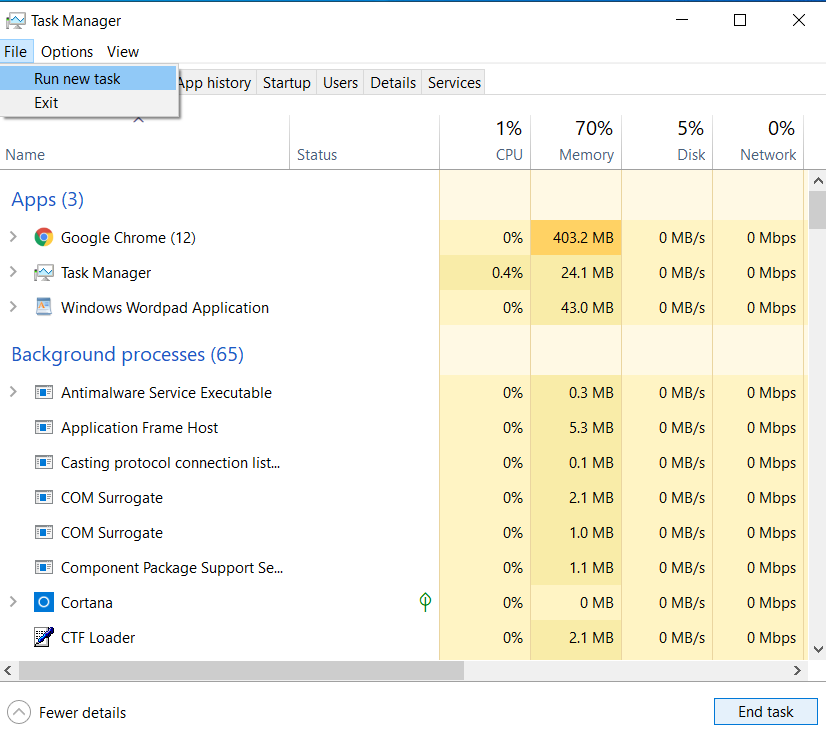The height and width of the screenshot is (738, 826).
Task: Click the Application Frame Host icon
Action: 44,427
